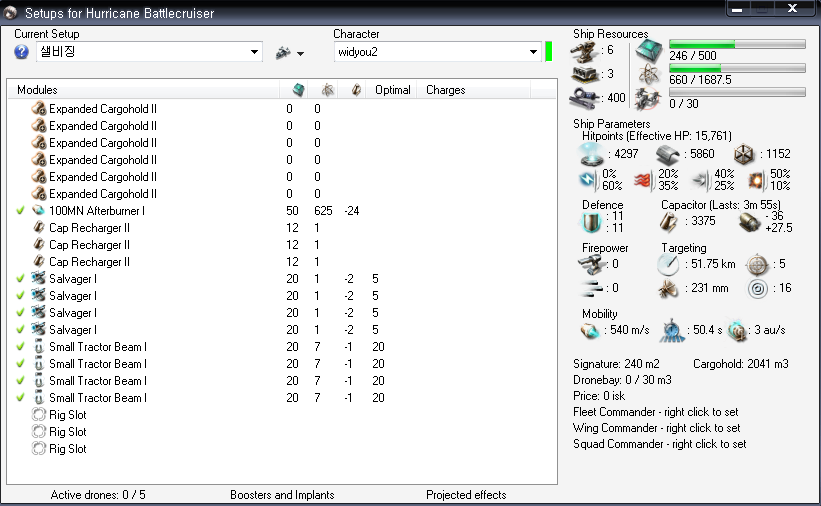Click the launcher hardpoints icon

(584, 74)
